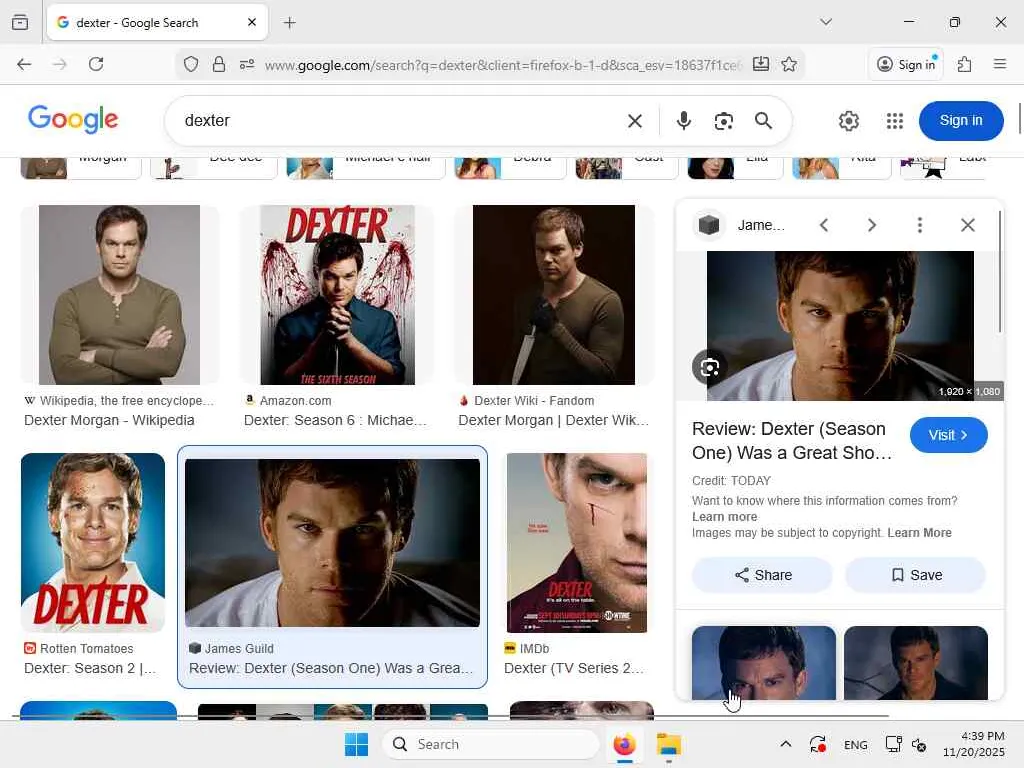Open Windows Start menu
This screenshot has width=1024, height=768.
pyautogui.click(x=357, y=744)
